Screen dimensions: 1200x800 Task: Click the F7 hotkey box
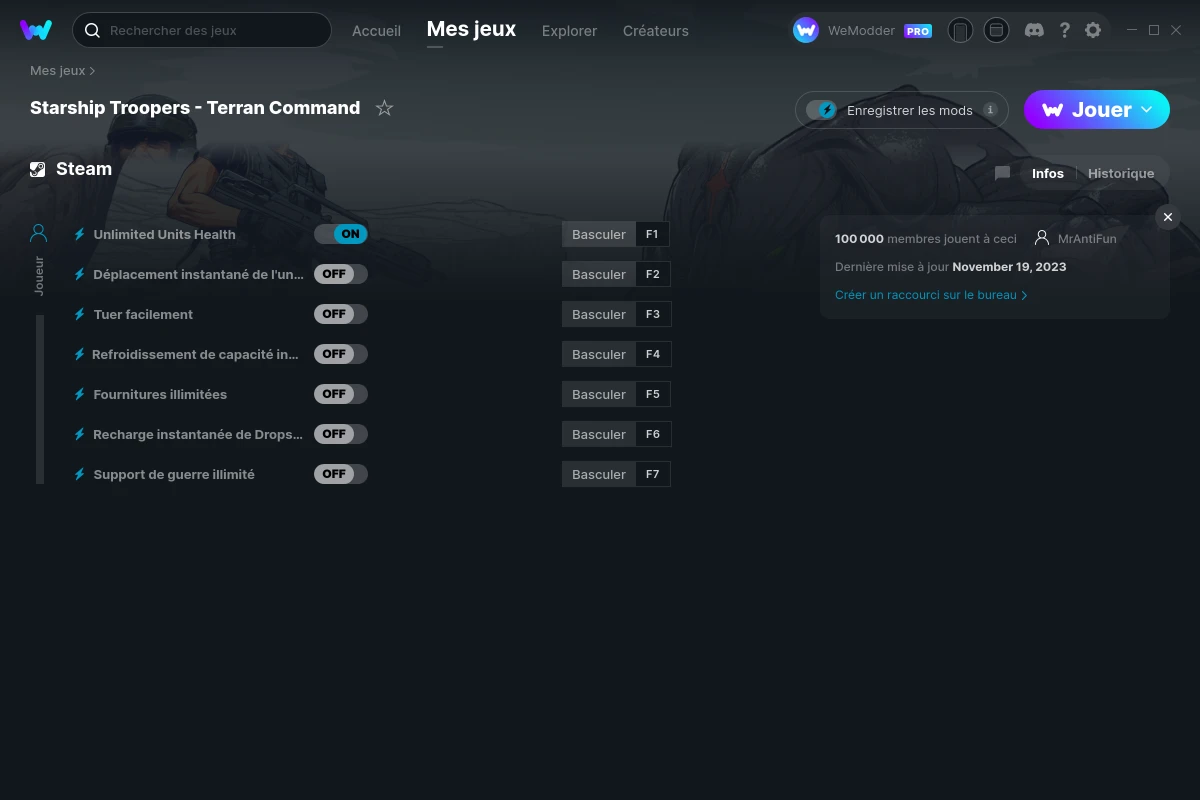[x=653, y=474]
